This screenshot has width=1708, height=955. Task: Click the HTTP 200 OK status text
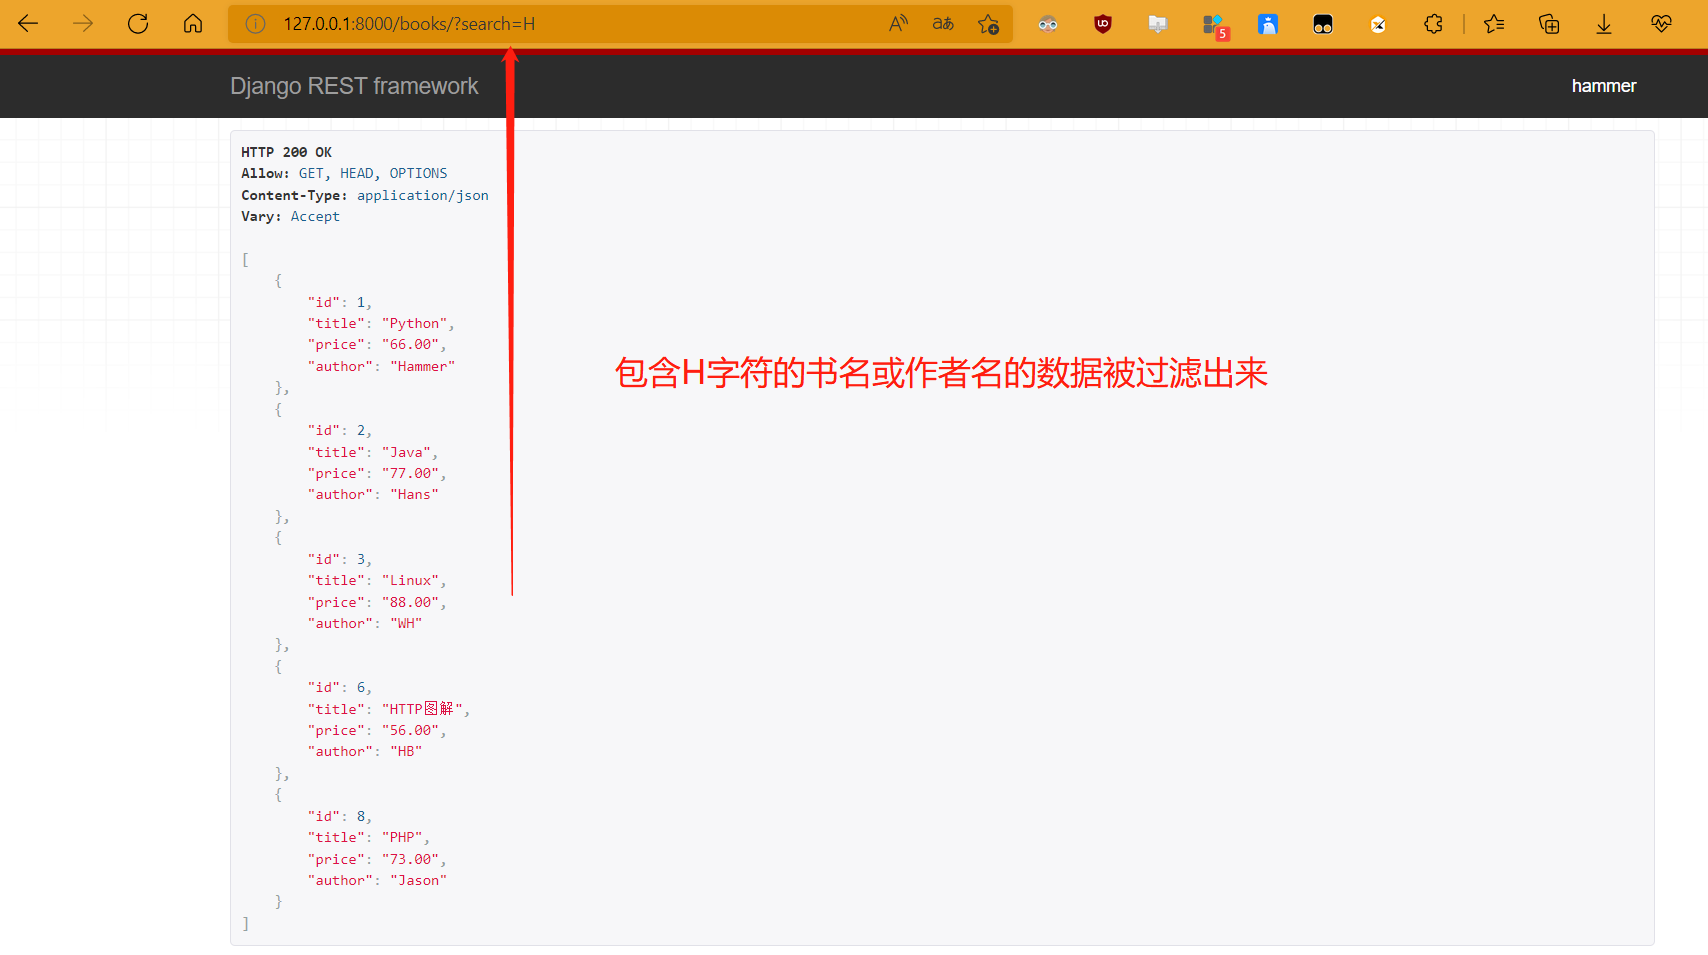click(286, 152)
